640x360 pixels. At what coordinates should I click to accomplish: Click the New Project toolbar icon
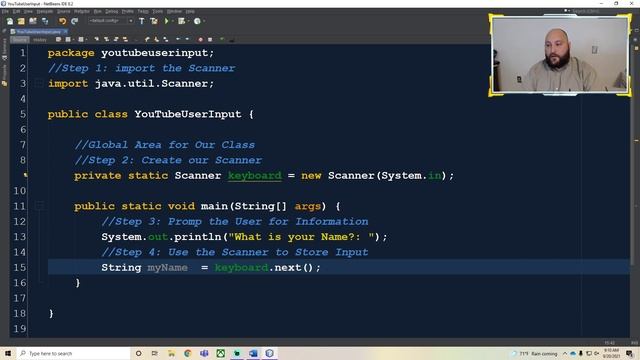pyautogui.click(x=21, y=21)
